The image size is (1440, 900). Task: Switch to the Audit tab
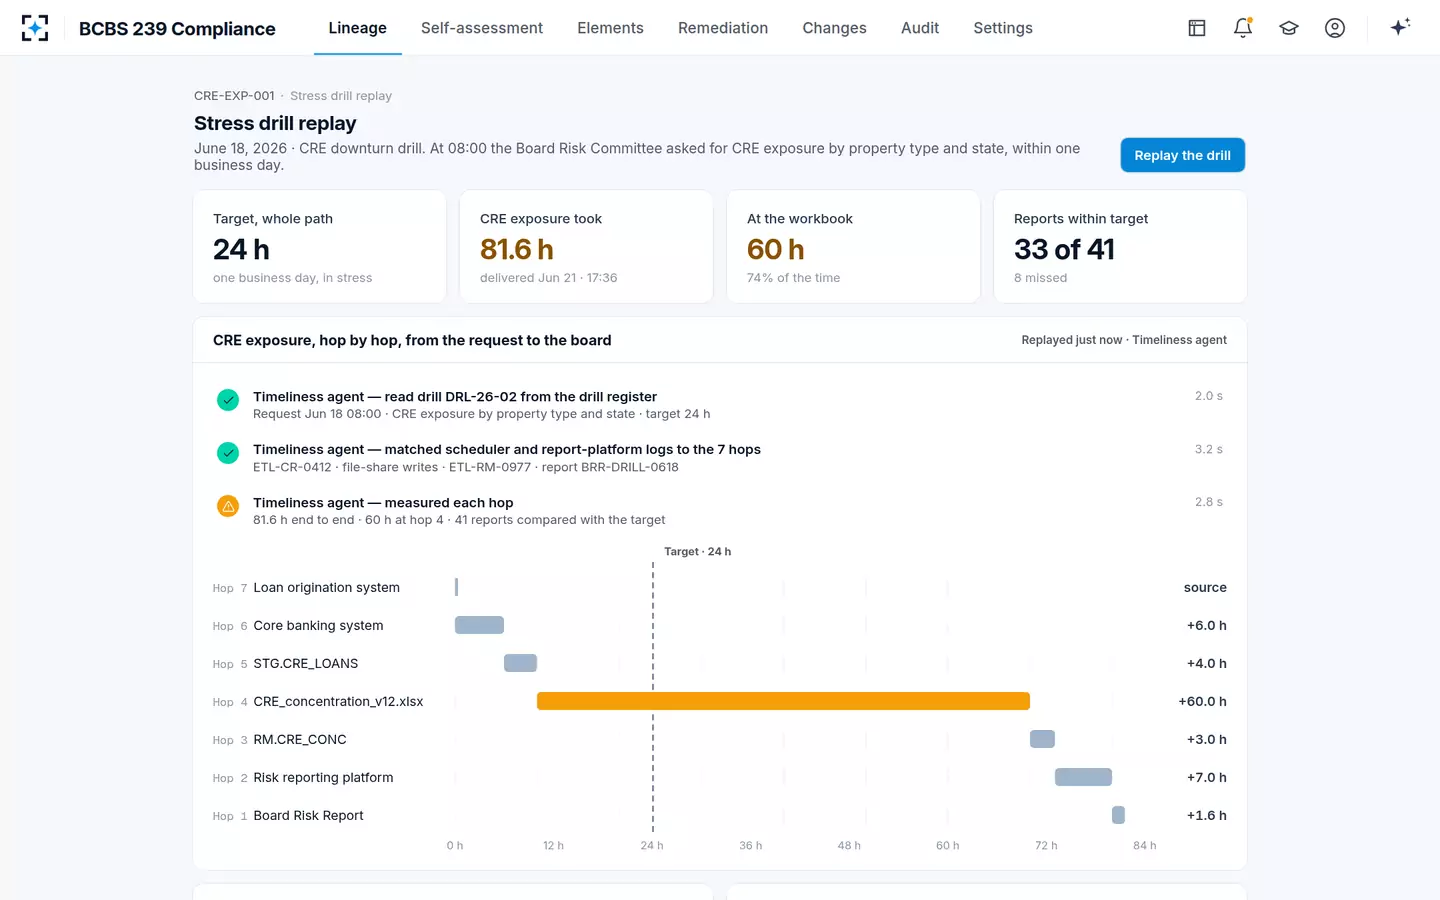920,28
